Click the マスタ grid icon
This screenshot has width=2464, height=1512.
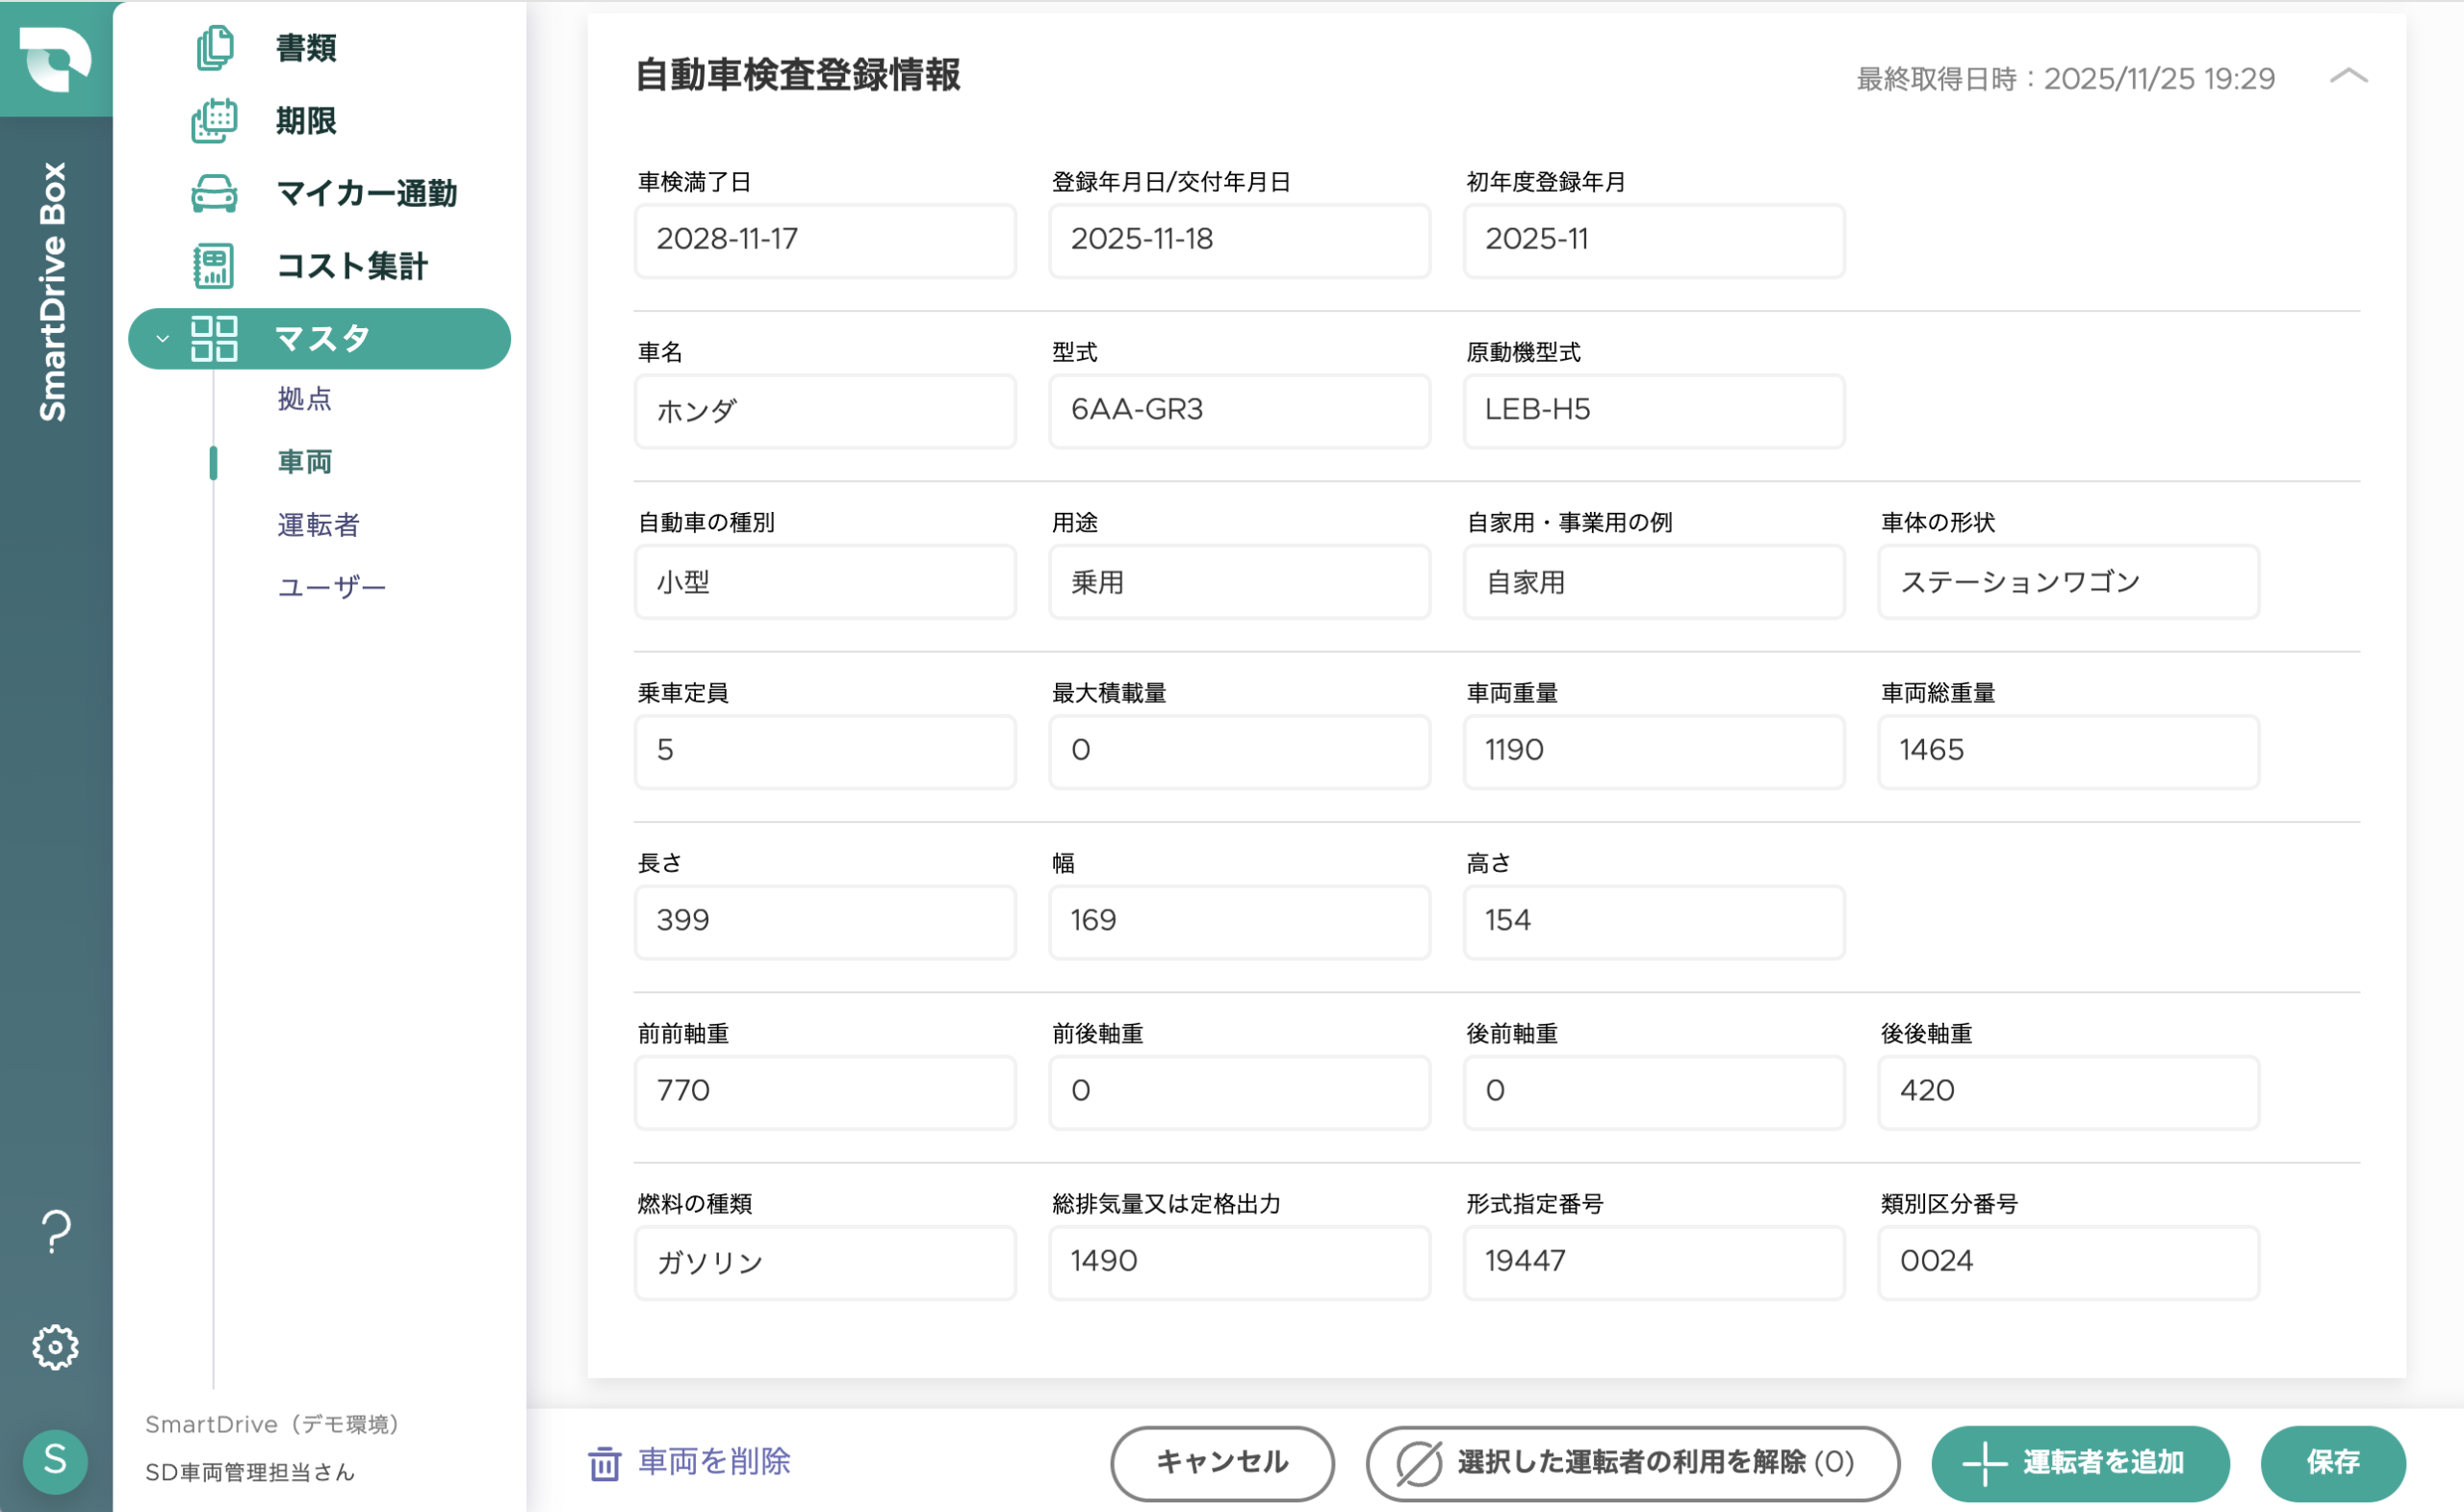(x=214, y=338)
